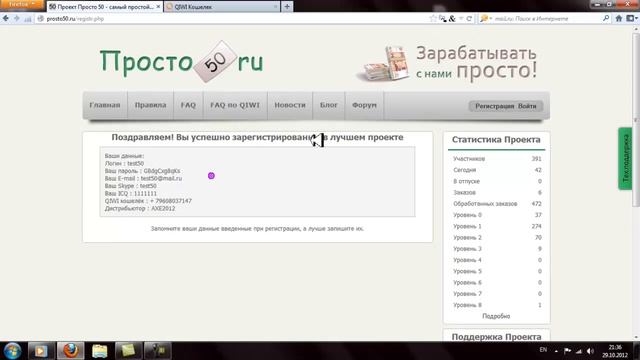Click the Подробно link under statistics
640x360 pixels.
[x=496, y=316]
